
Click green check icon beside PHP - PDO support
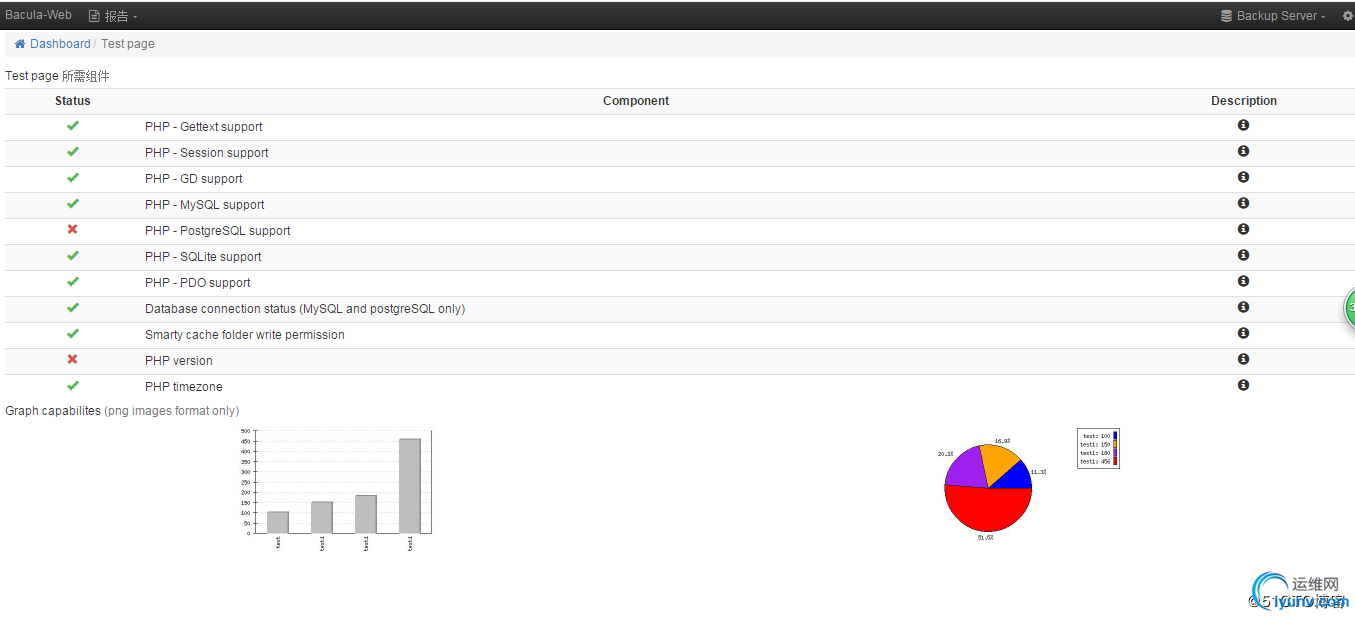(72, 282)
